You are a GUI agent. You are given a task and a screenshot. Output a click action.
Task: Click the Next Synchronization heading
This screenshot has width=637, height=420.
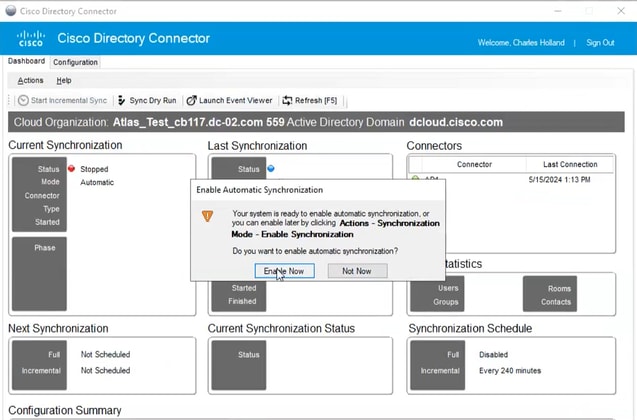point(58,328)
